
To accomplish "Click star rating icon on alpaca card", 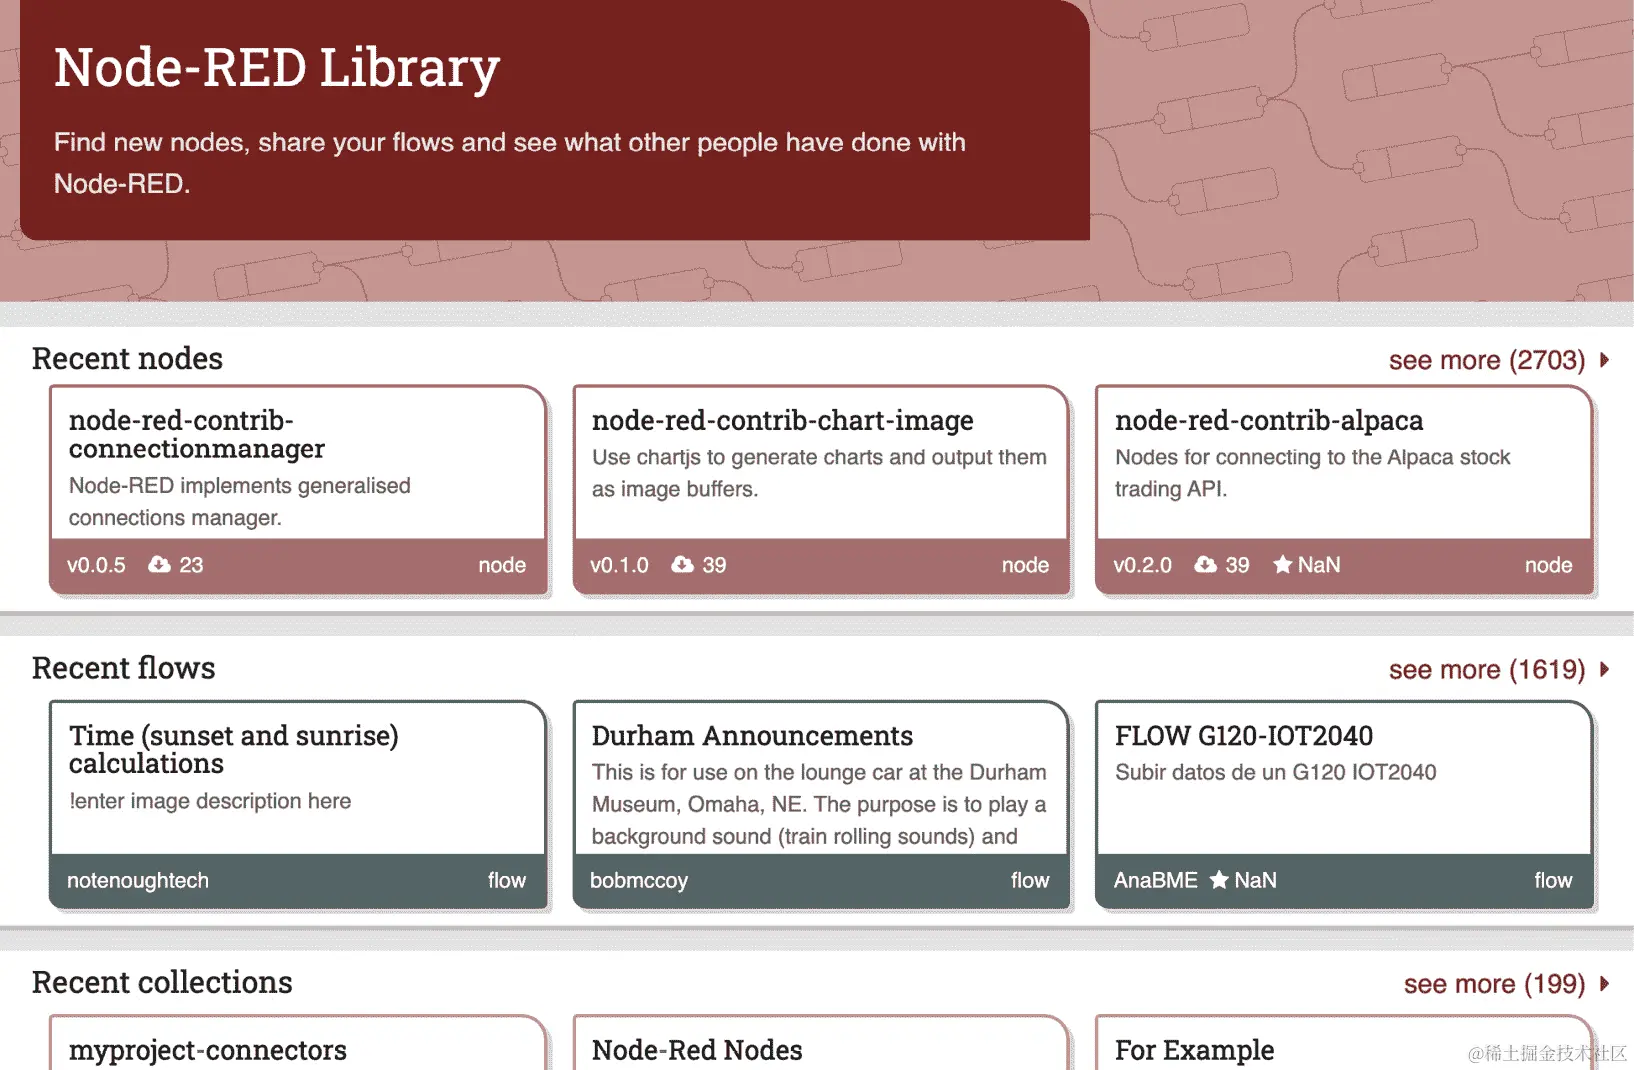I will pyautogui.click(x=1282, y=565).
